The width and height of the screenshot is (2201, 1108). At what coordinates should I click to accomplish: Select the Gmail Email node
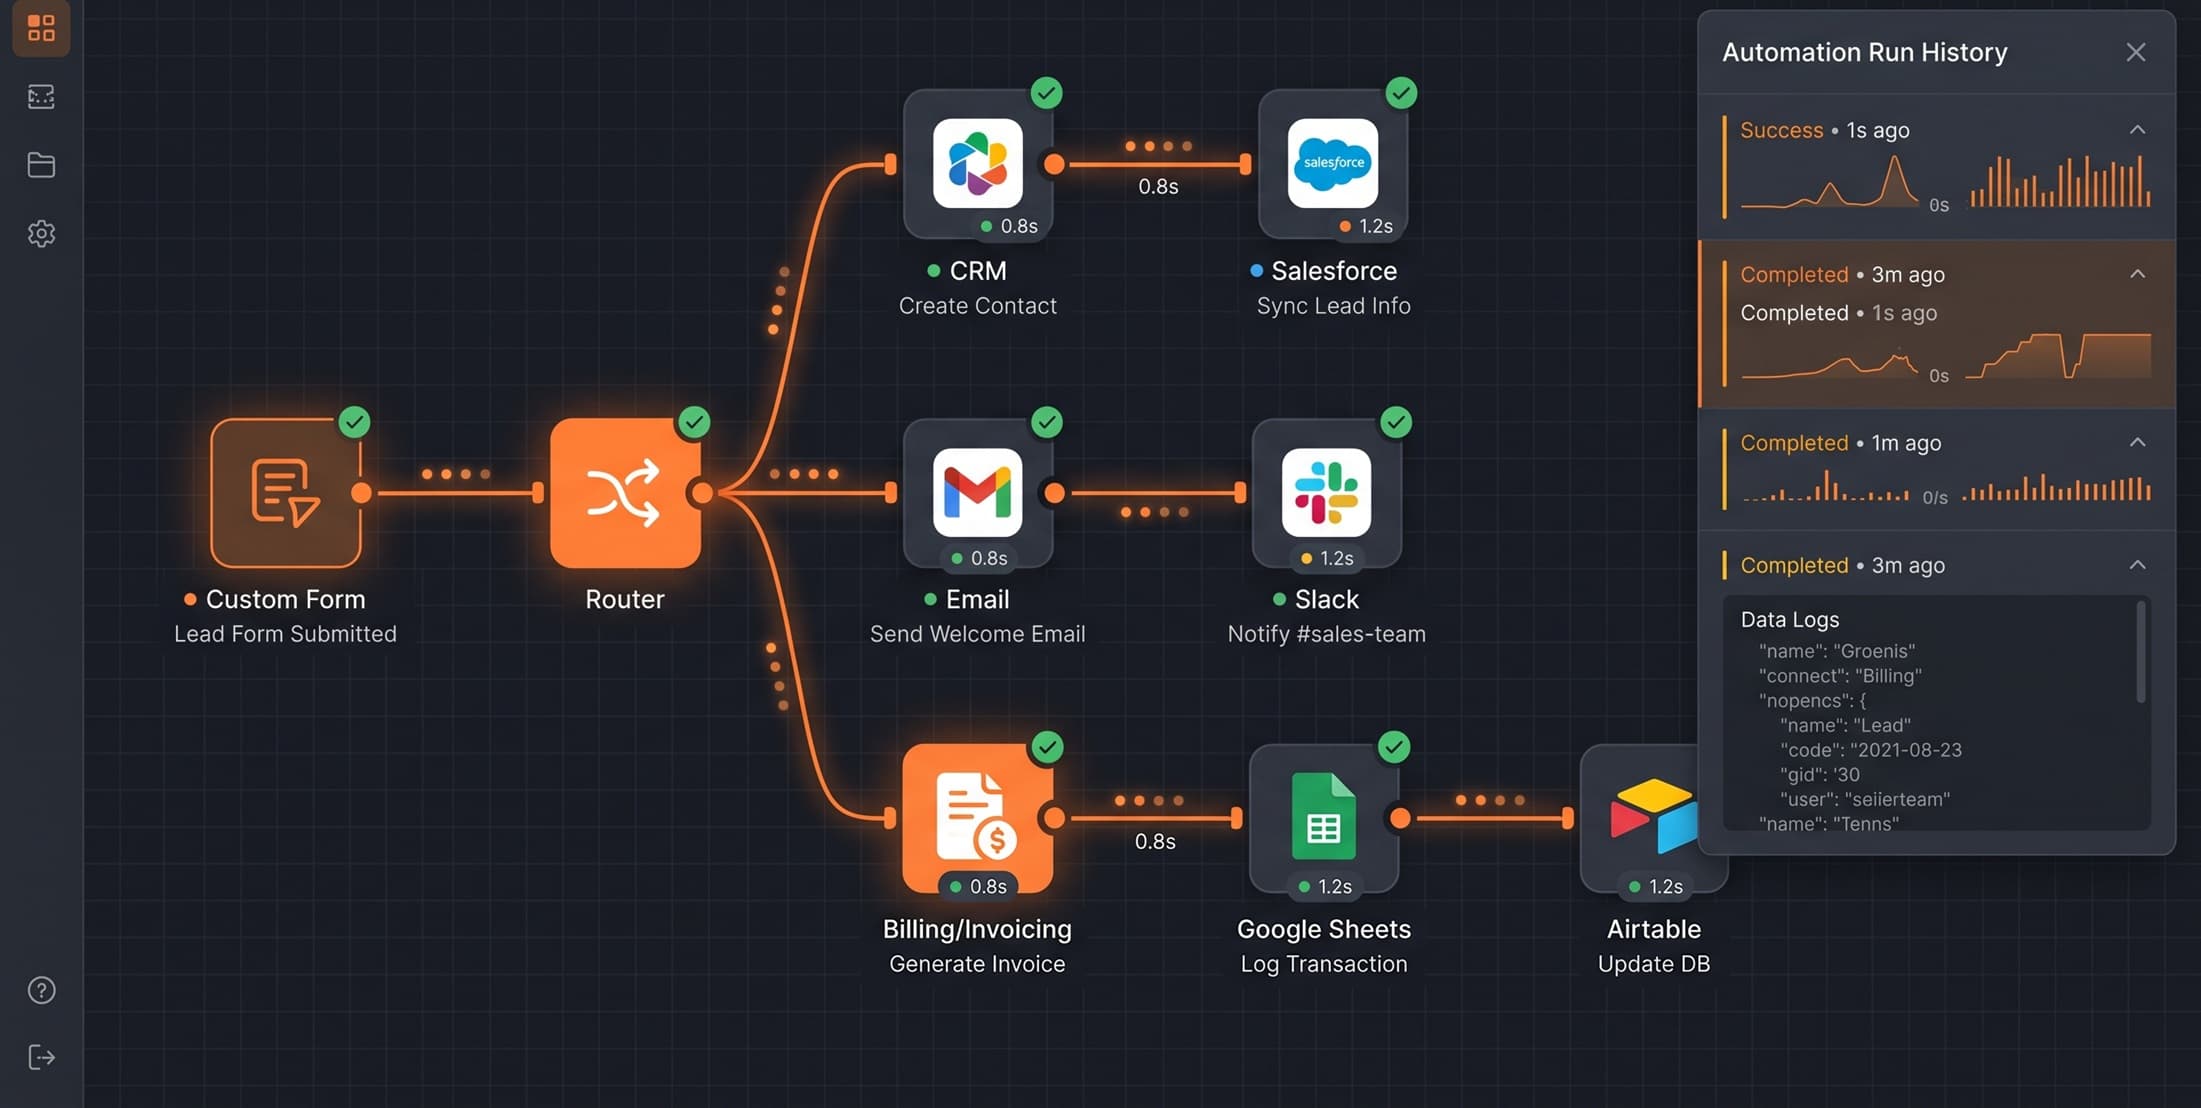978,493
